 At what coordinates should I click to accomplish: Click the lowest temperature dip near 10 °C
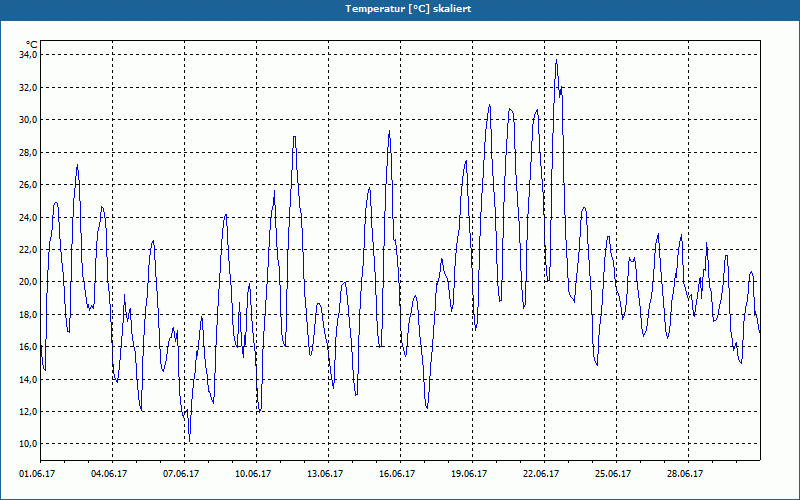(190, 441)
